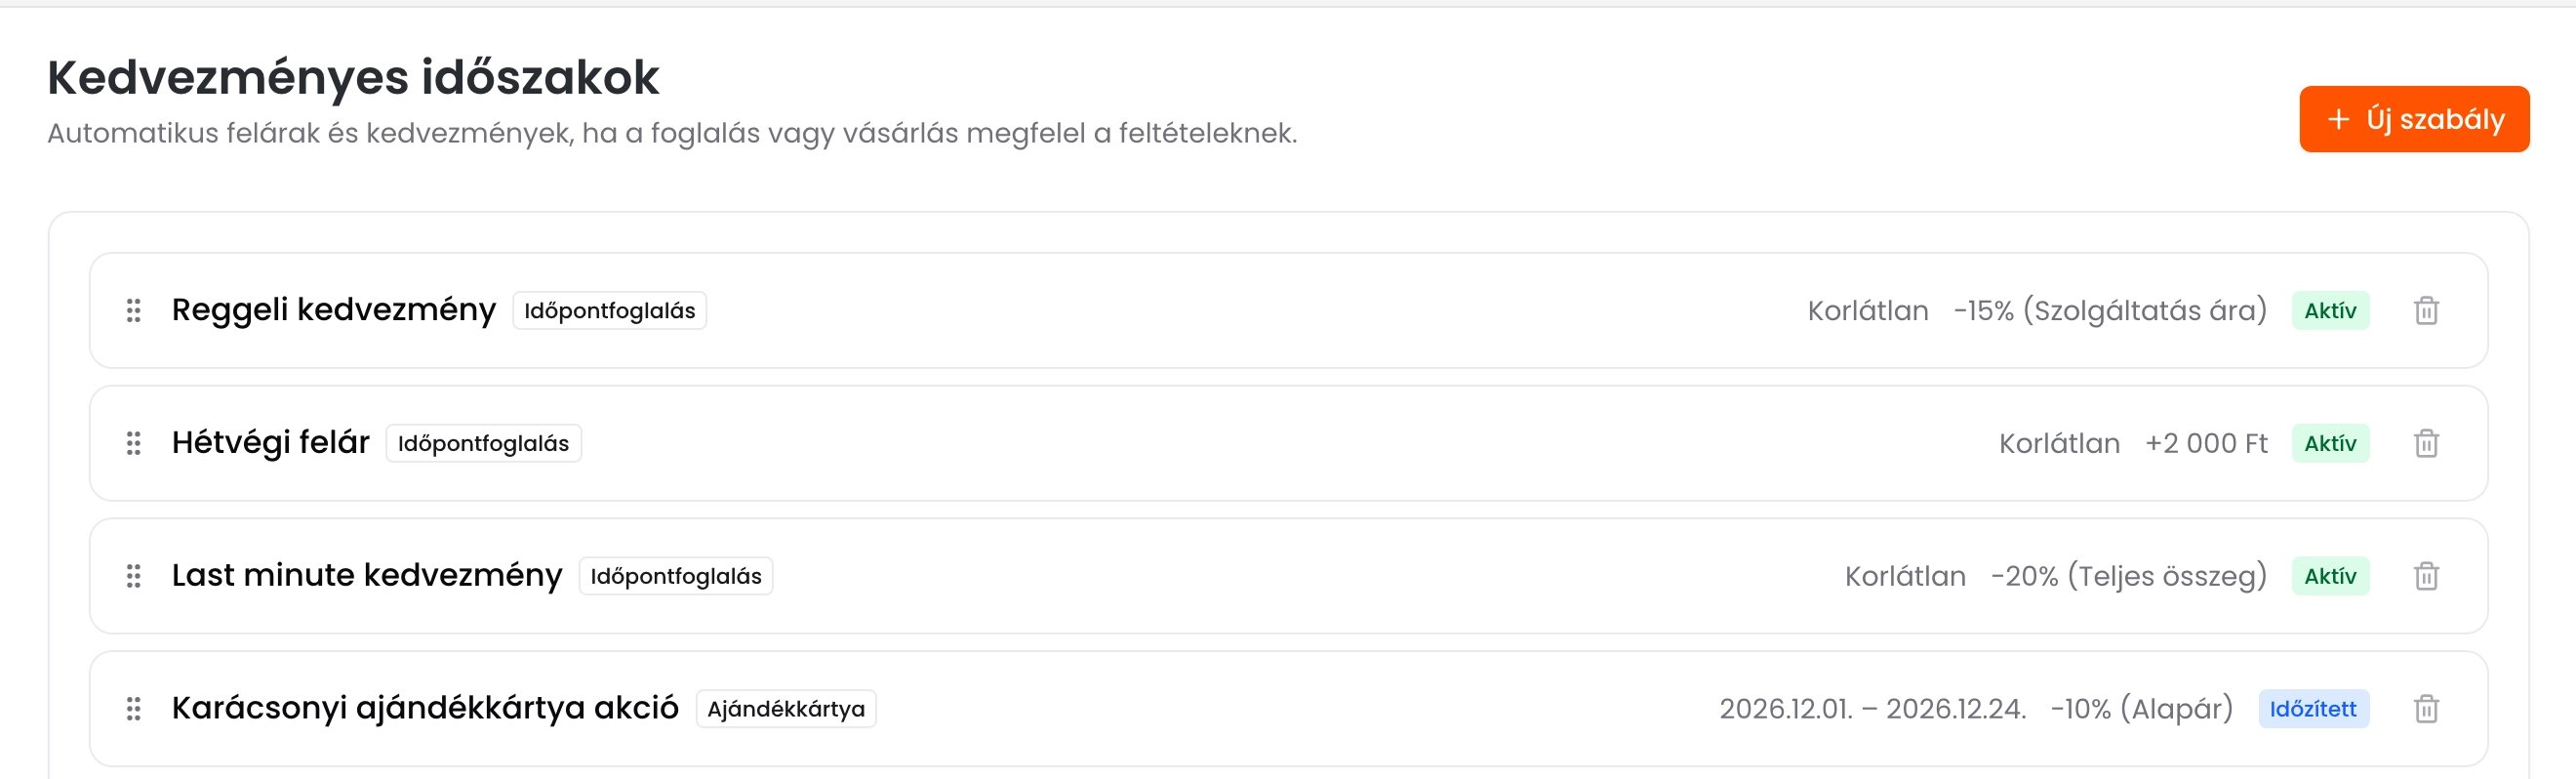Click Aktív status of Hétvégi felár
Image resolution: width=2576 pixels, height=779 pixels.
[2330, 443]
